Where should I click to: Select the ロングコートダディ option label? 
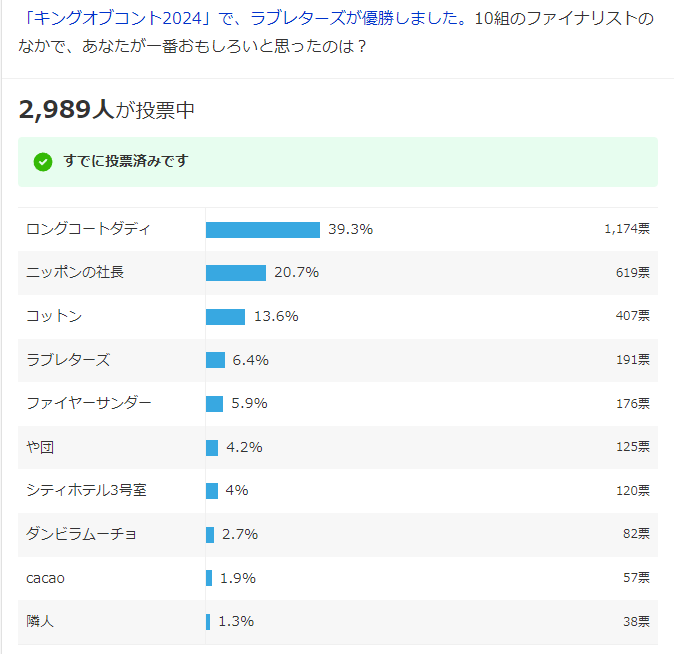[x=89, y=229]
